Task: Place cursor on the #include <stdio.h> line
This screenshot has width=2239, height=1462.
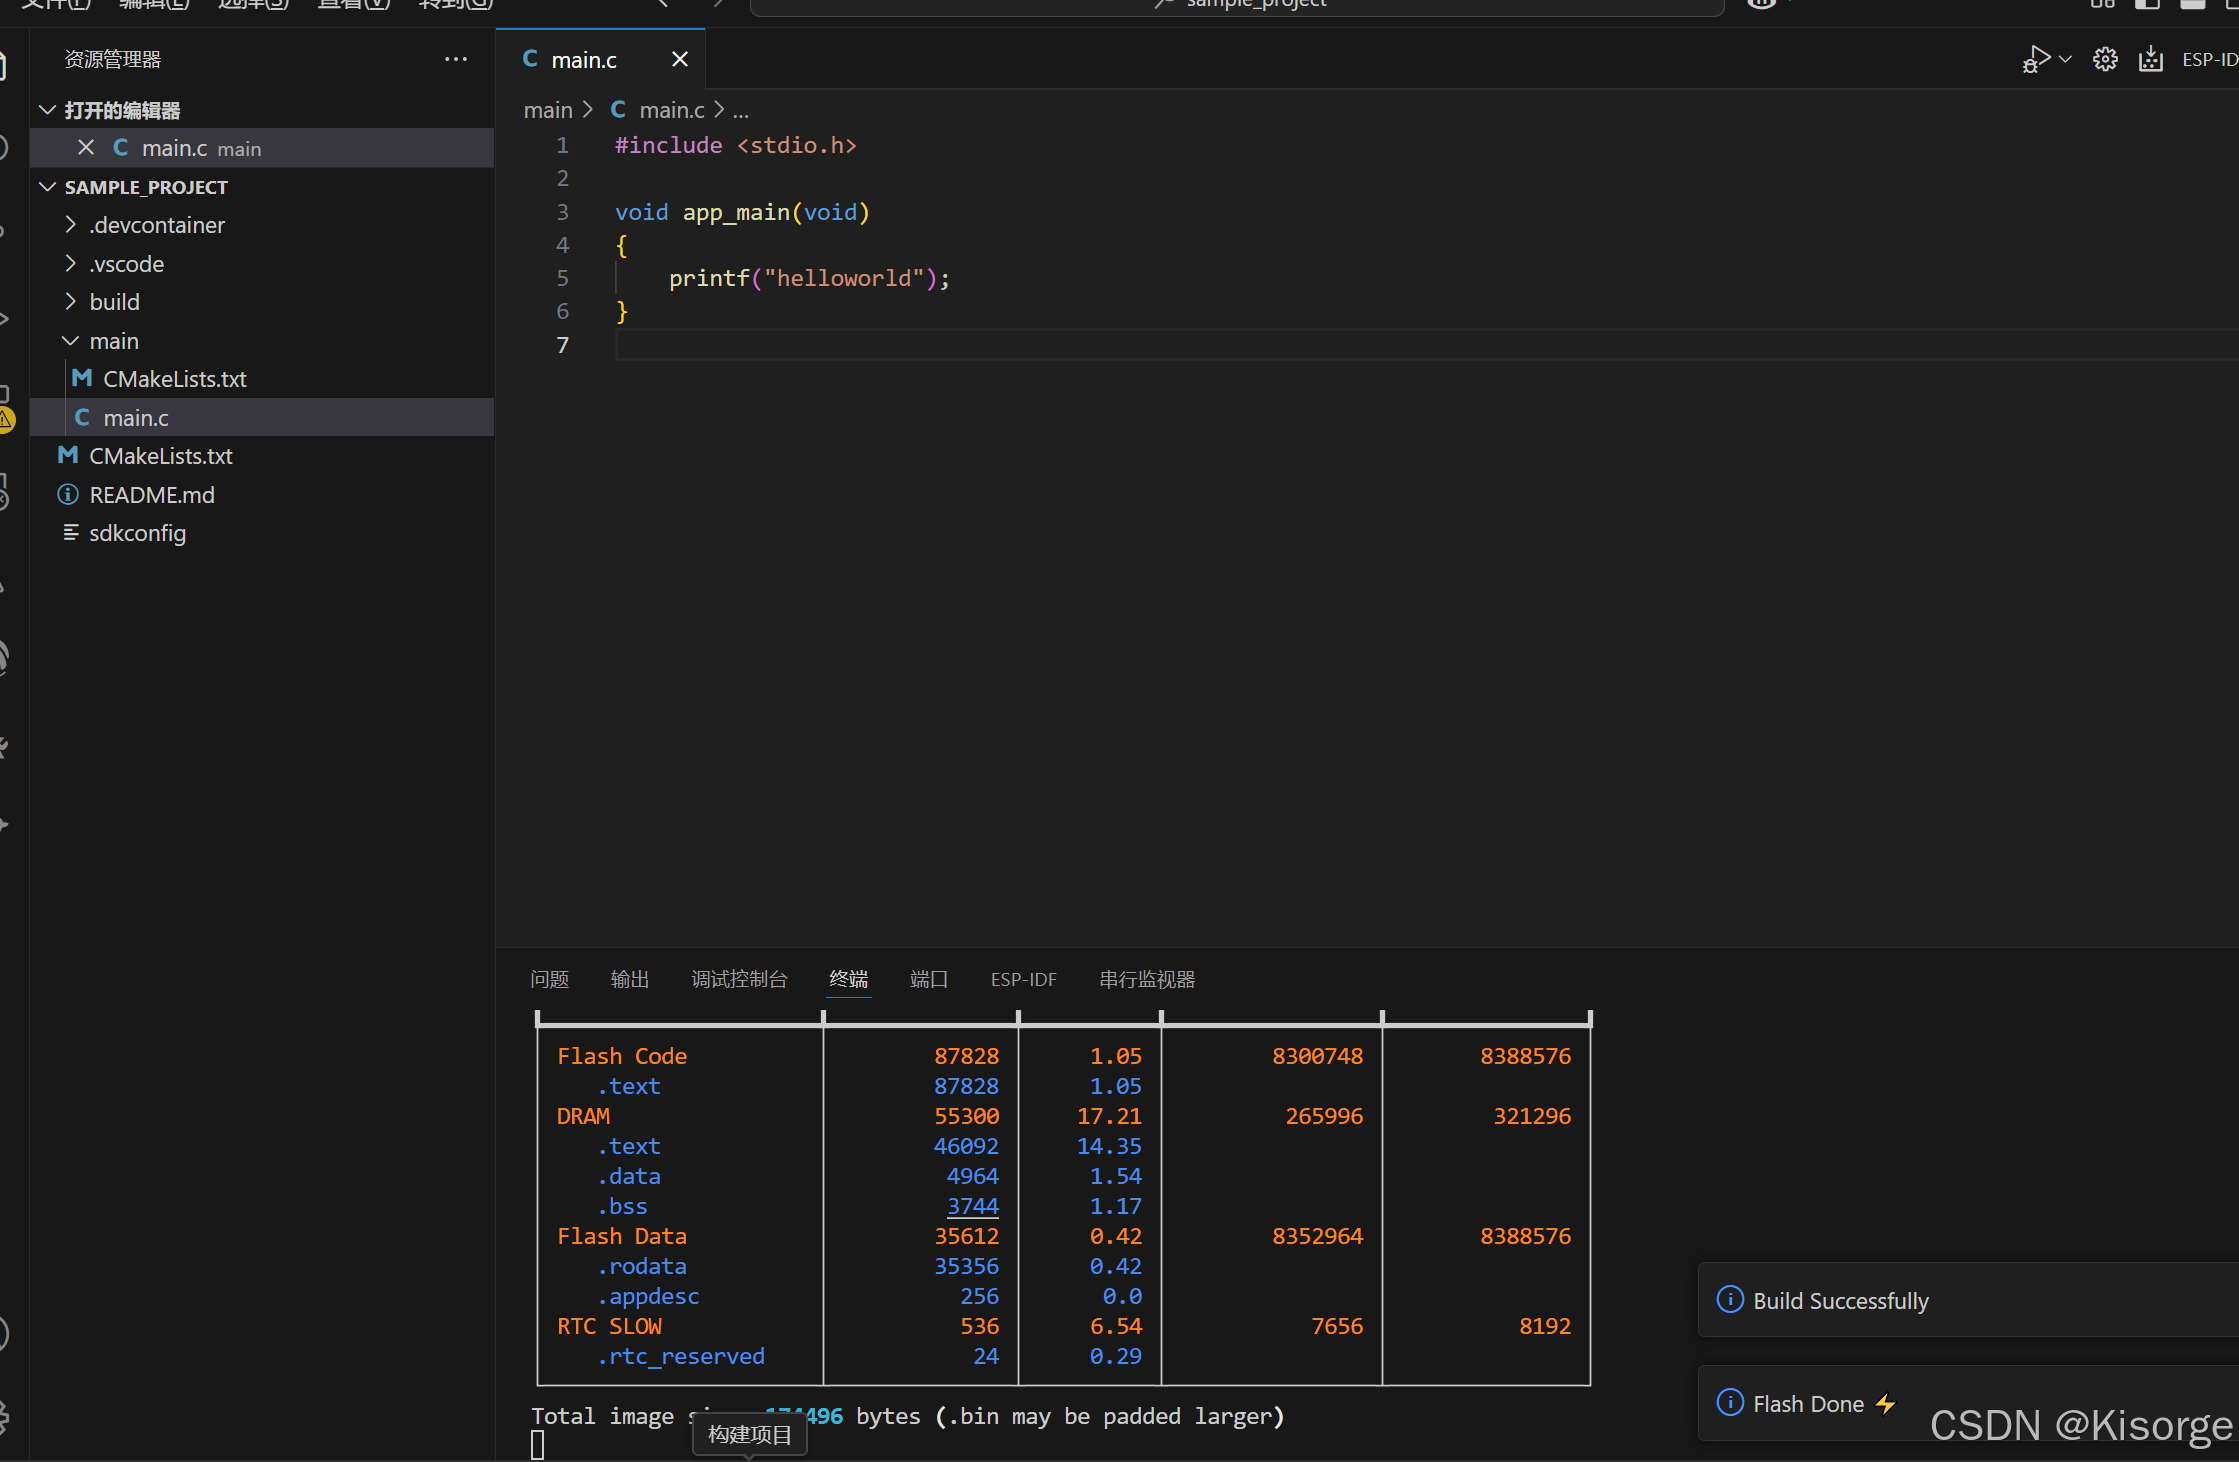Action: coord(736,145)
